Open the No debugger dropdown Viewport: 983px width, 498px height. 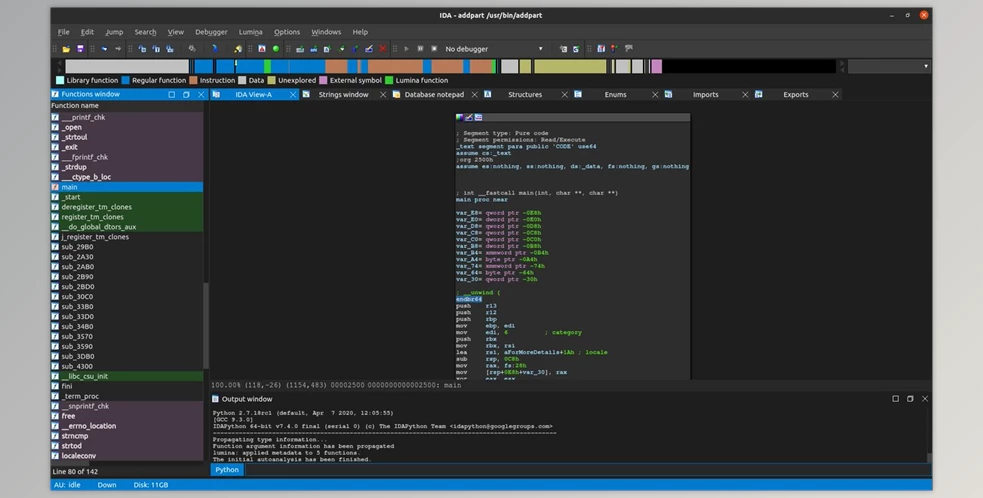494,49
